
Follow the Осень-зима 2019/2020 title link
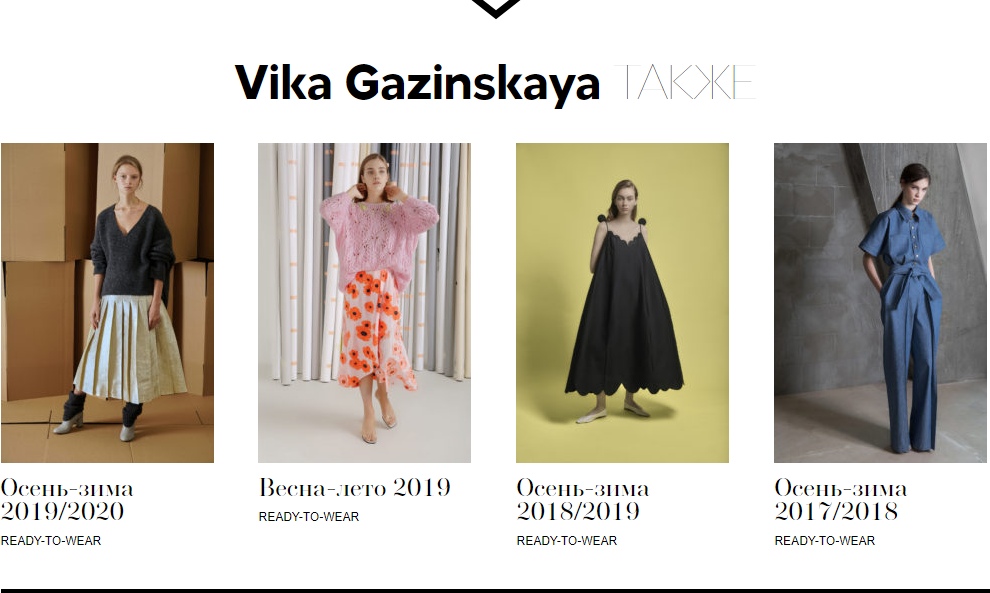[67, 500]
